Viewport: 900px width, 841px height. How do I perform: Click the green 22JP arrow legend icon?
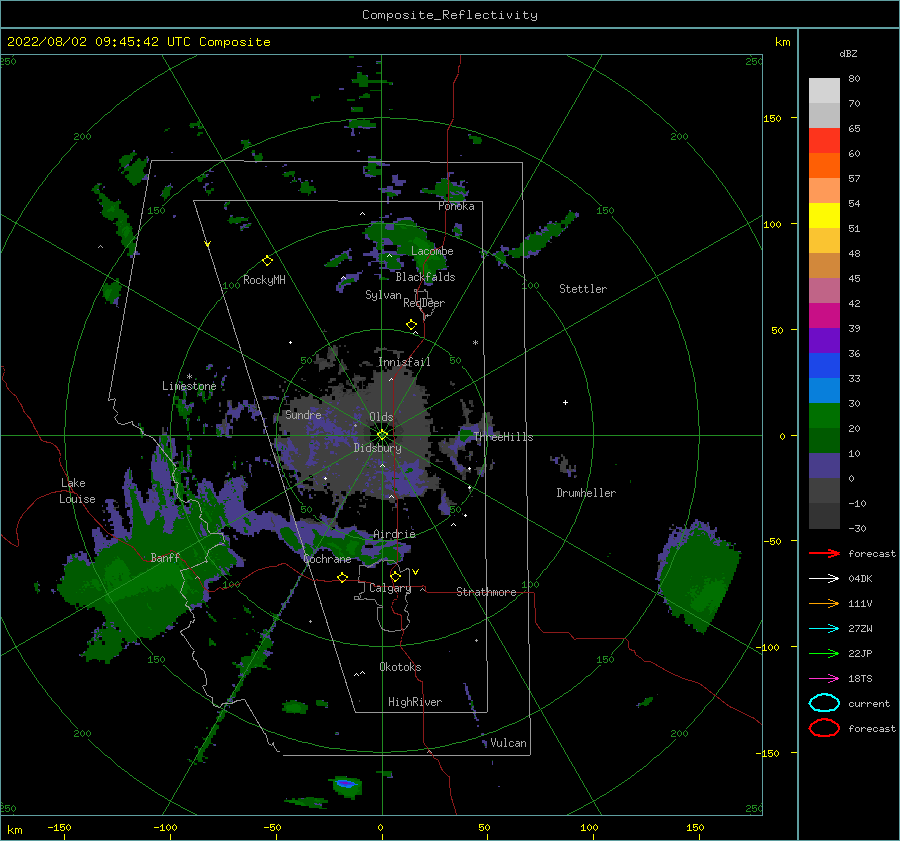[824, 653]
